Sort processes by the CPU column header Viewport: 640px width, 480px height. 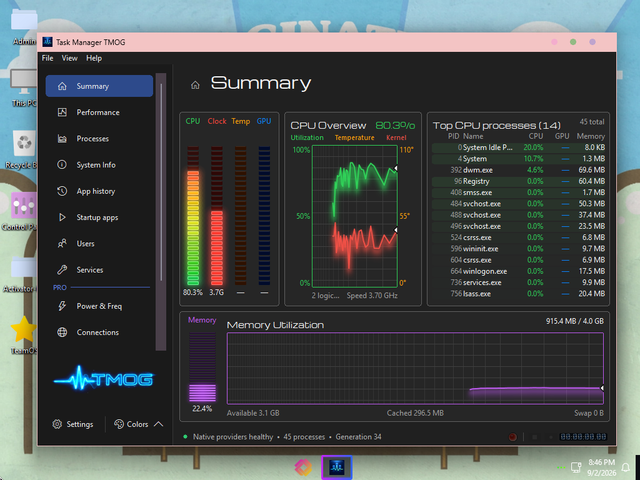[536, 136]
